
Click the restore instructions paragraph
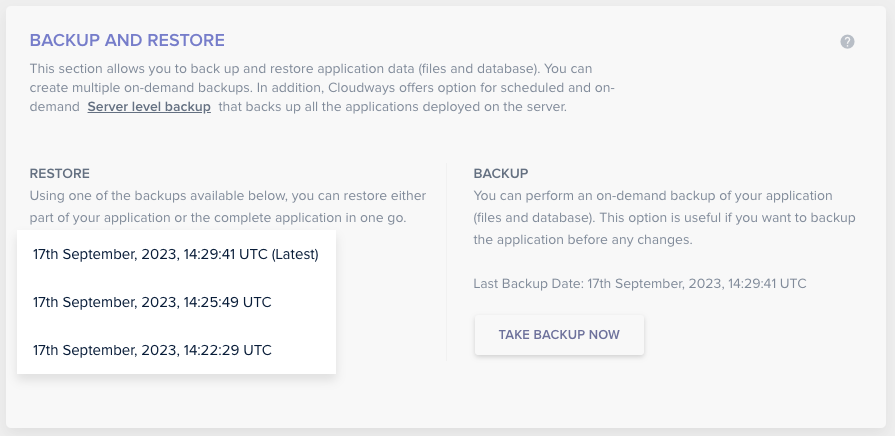228,207
